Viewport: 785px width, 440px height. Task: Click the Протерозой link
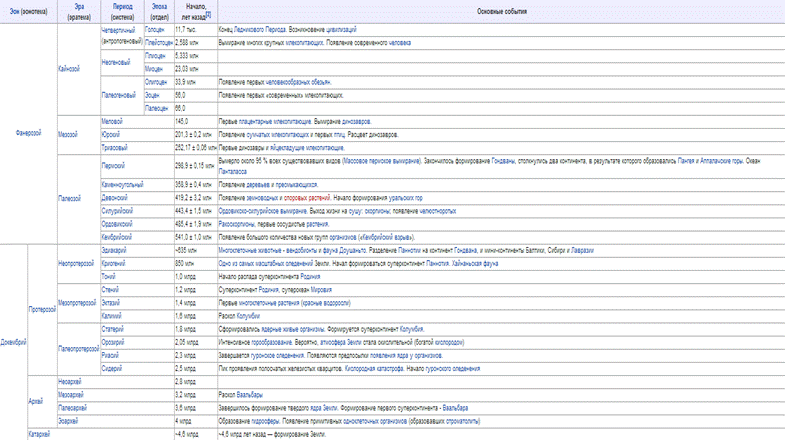point(42,309)
